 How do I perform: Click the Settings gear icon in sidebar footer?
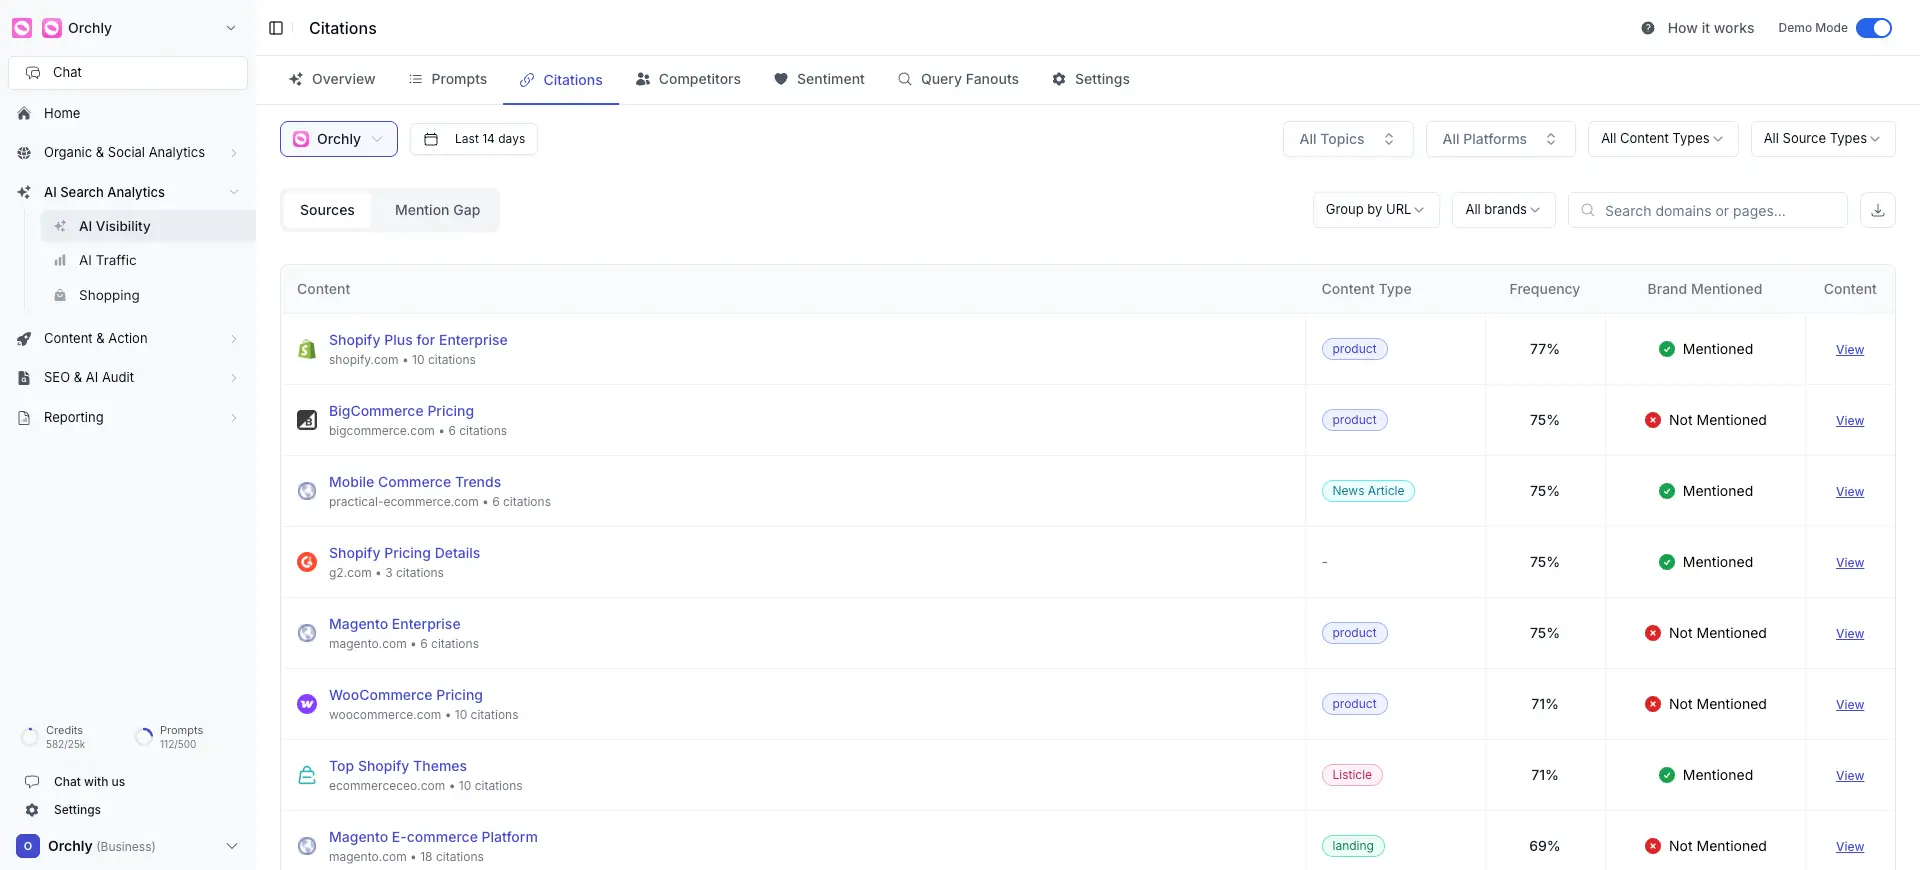32,810
